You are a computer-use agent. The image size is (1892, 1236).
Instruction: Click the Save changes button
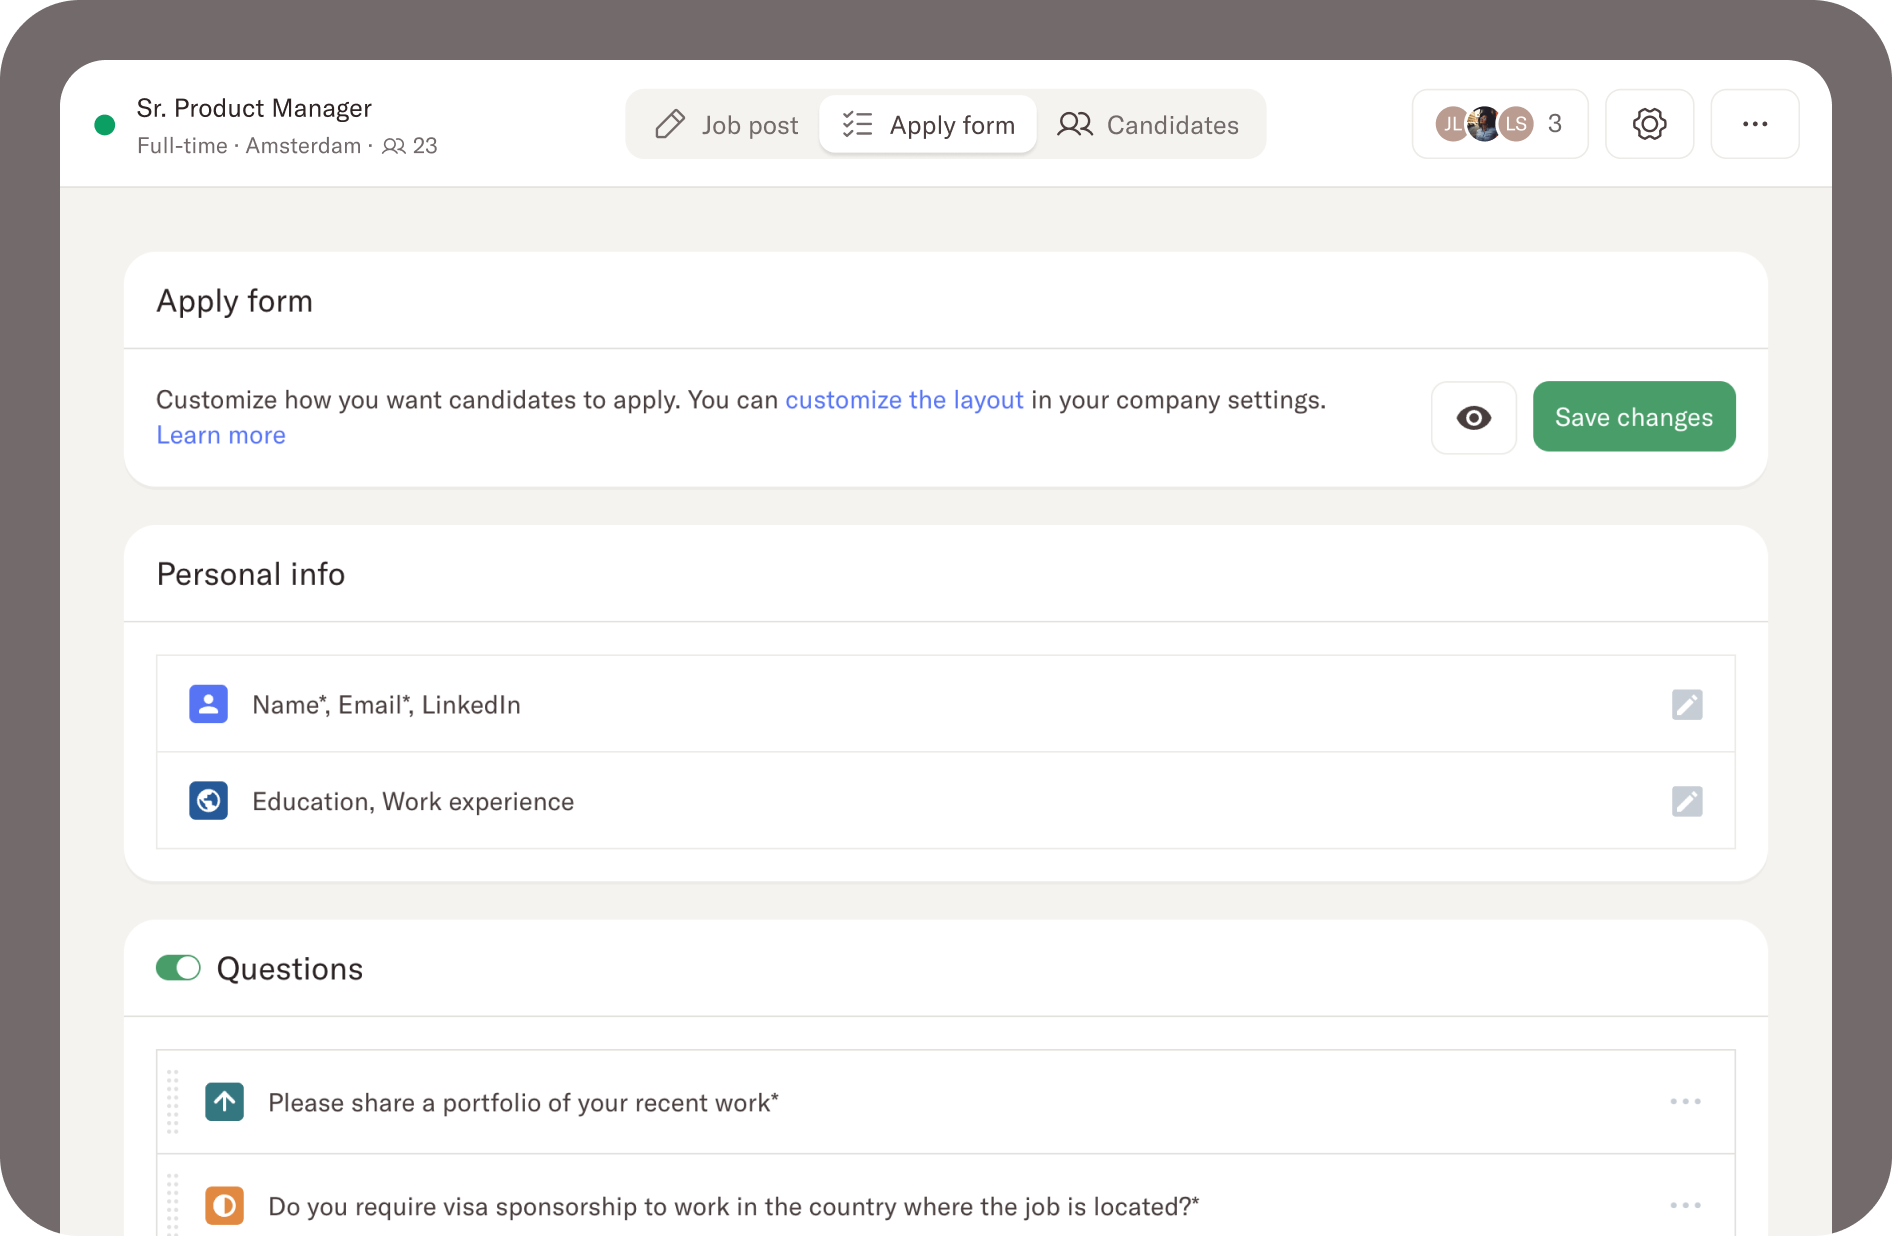[x=1633, y=417]
